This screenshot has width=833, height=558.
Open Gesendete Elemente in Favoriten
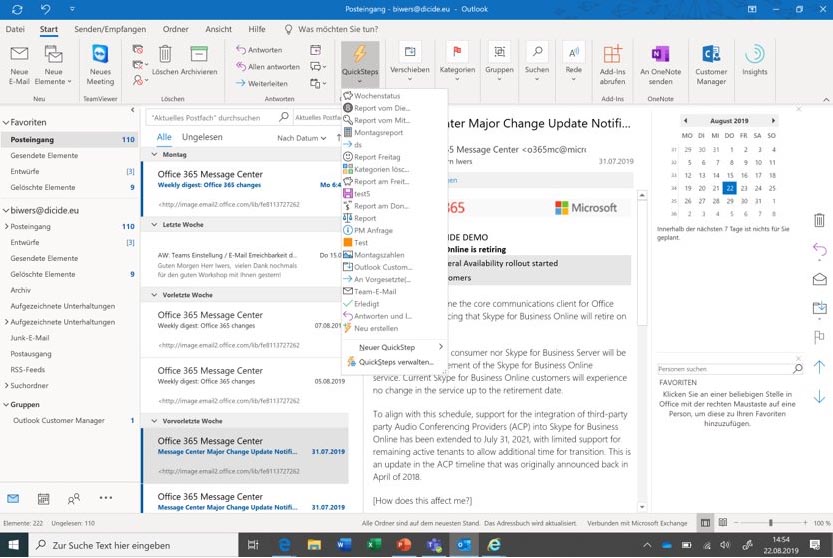tap(44, 155)
